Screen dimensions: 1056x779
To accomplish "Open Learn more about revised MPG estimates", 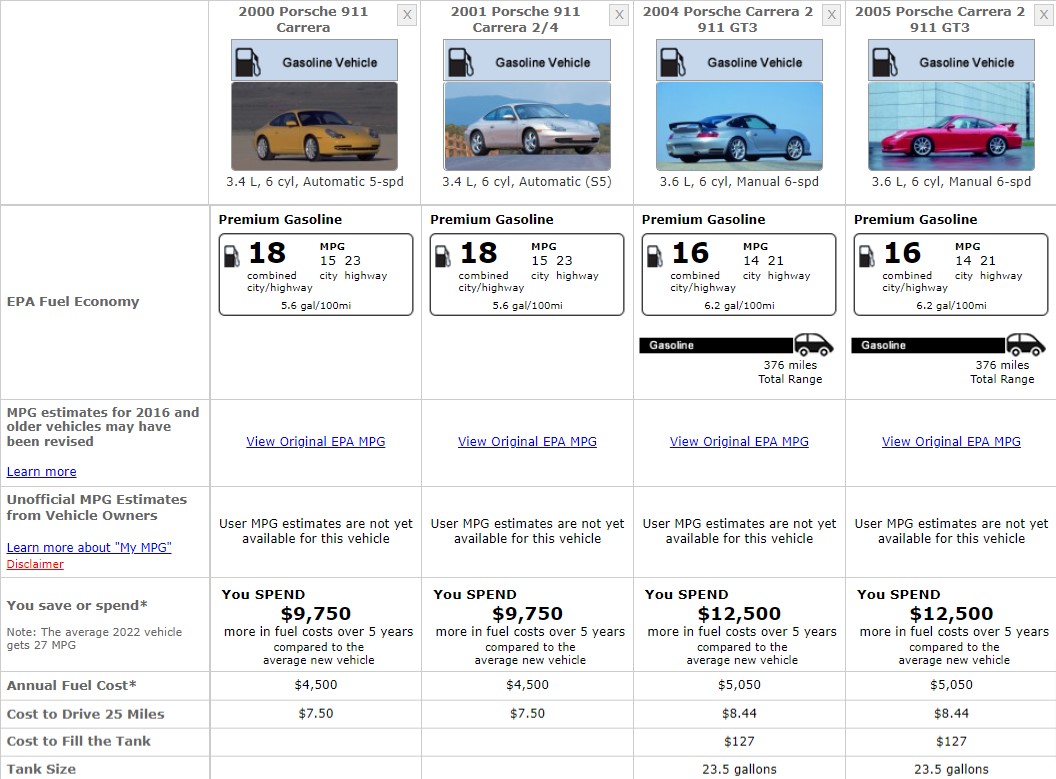I will (x=42, y=472).
